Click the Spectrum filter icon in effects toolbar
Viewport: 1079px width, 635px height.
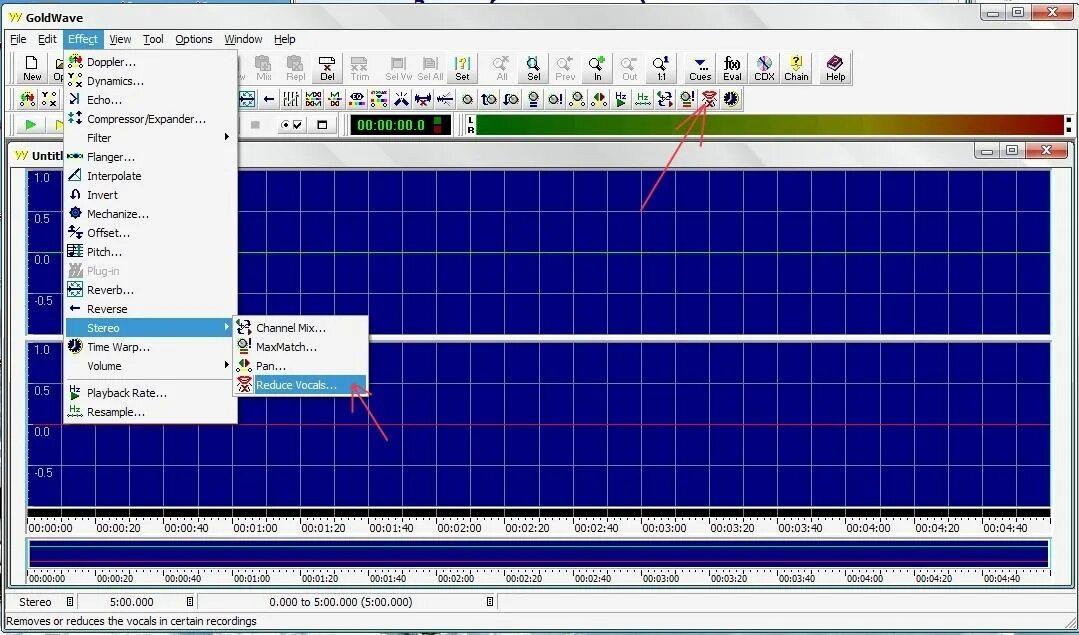click(379, 100)
